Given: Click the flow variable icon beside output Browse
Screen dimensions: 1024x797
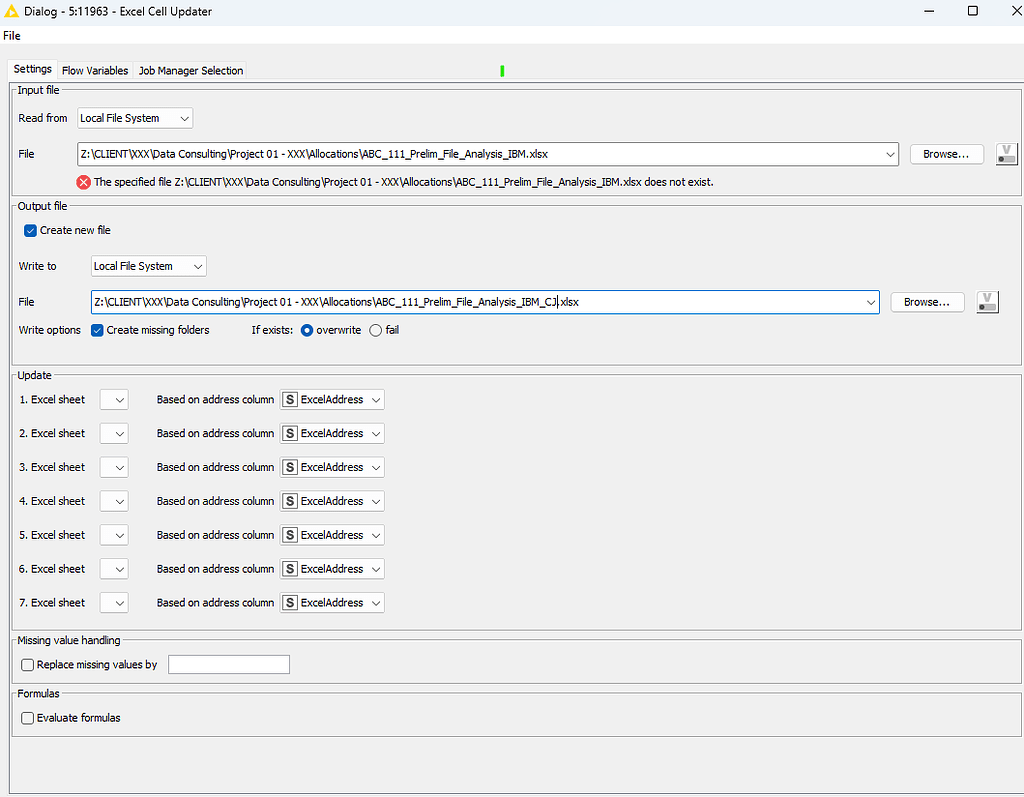Looking at the screenshot, I should (x=987, y=301).
